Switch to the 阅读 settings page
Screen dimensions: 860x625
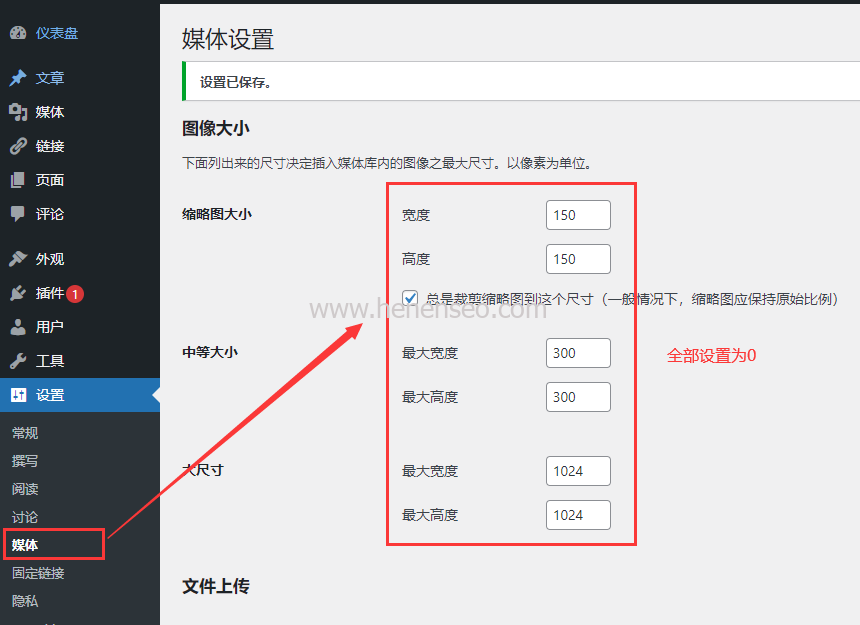coord(25,488)
